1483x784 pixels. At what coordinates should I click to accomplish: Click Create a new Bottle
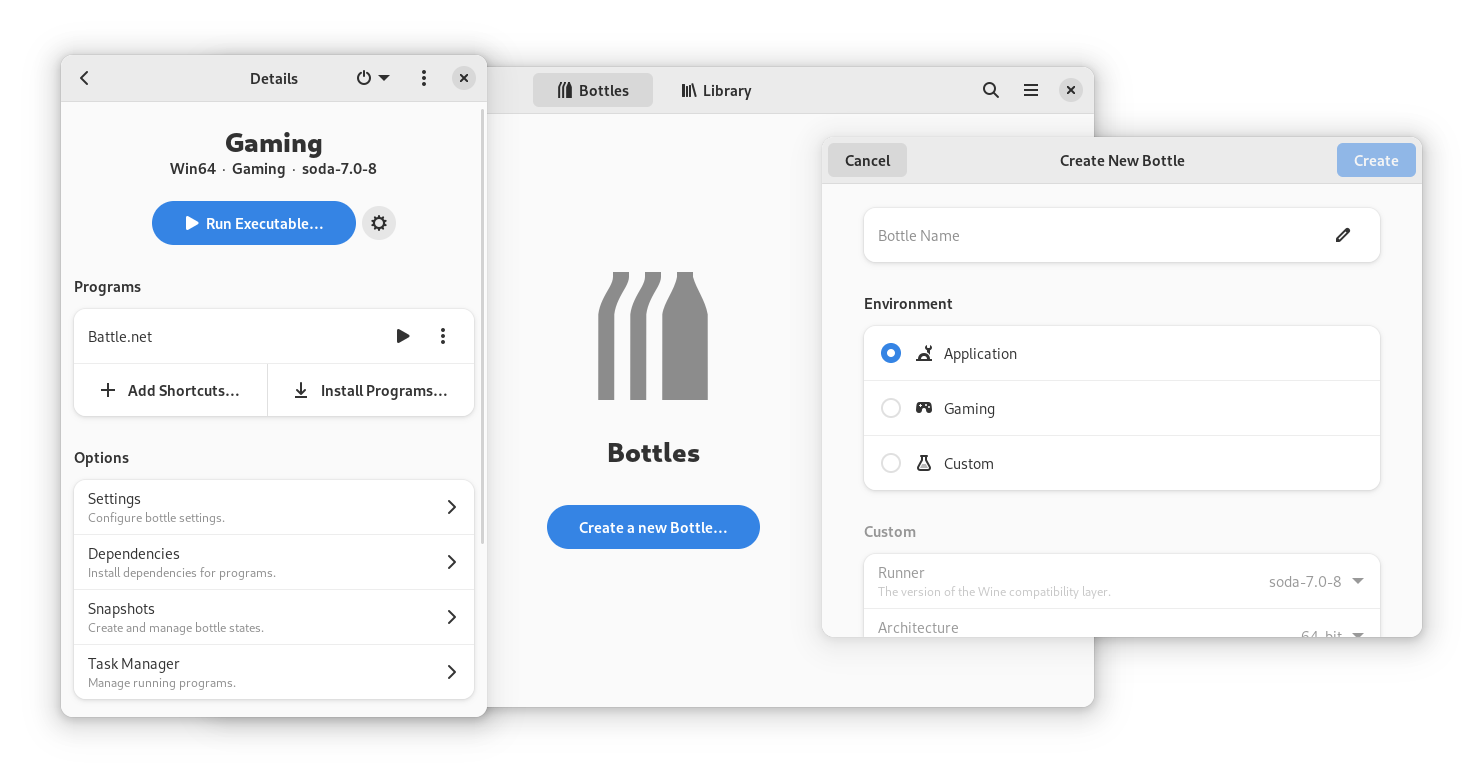click(x=653, y=527)
